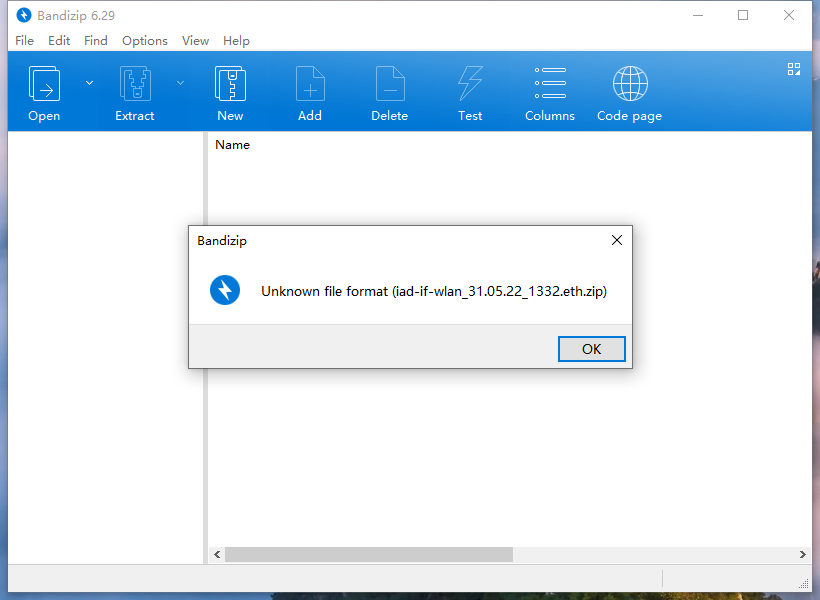Click the scrollbar right arrow
Screen dimensions: 820x600
coord(803,554)
